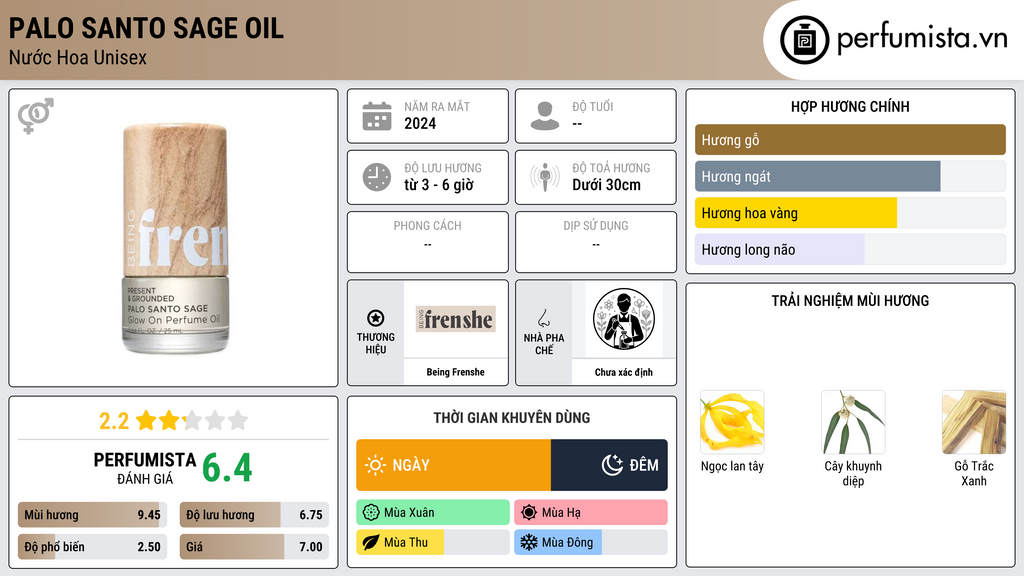Viewport: 1024px width, 576px height.
Task: Click the Thời gian khuyên dùng heading
Action: click(512, 418)
